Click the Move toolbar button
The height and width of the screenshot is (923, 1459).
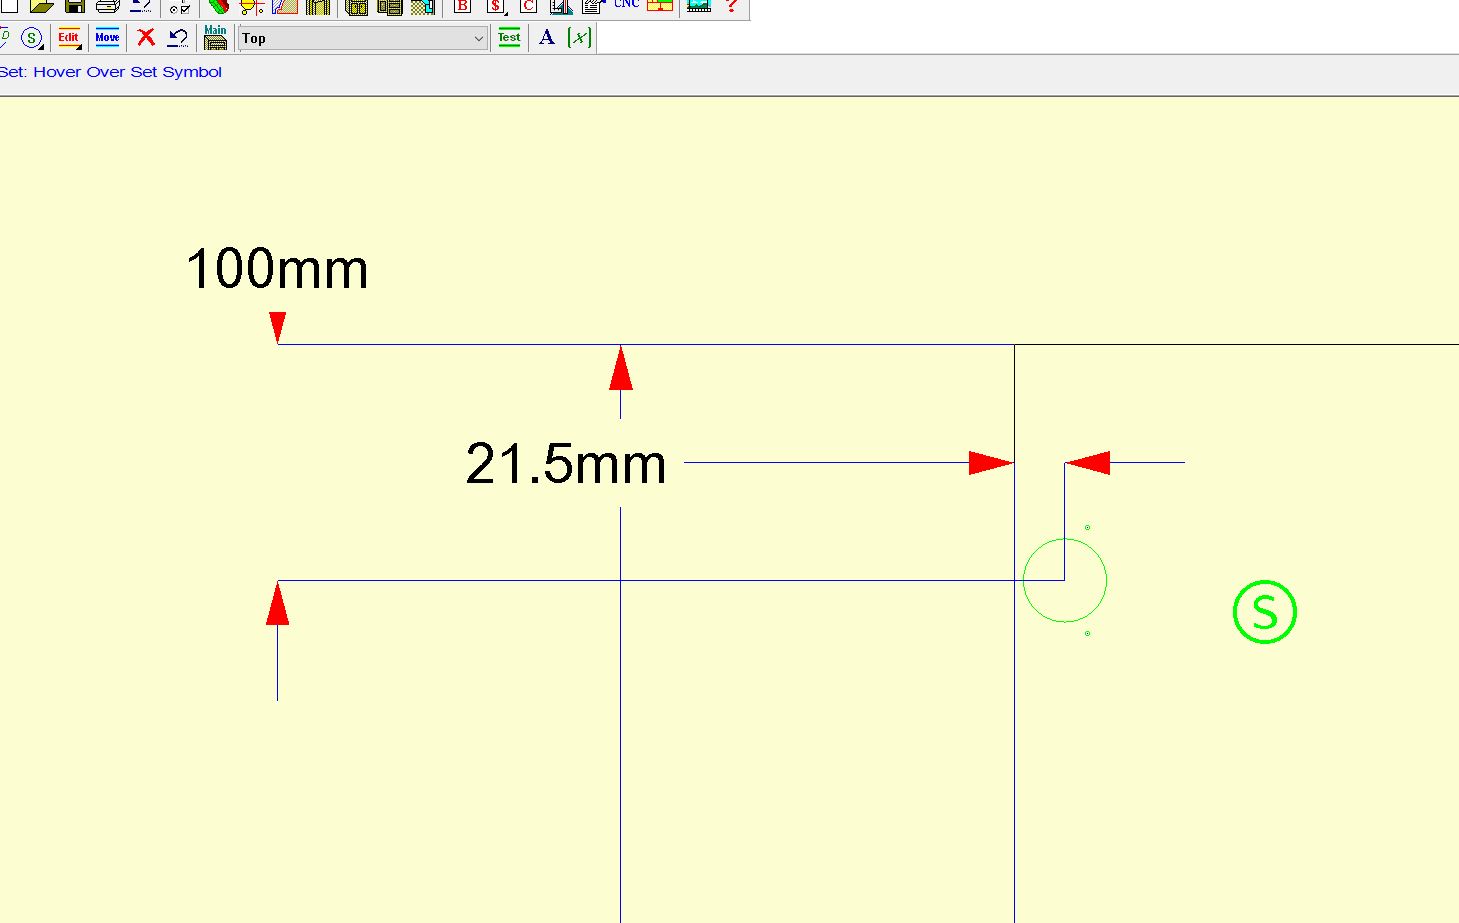[107, 38]
